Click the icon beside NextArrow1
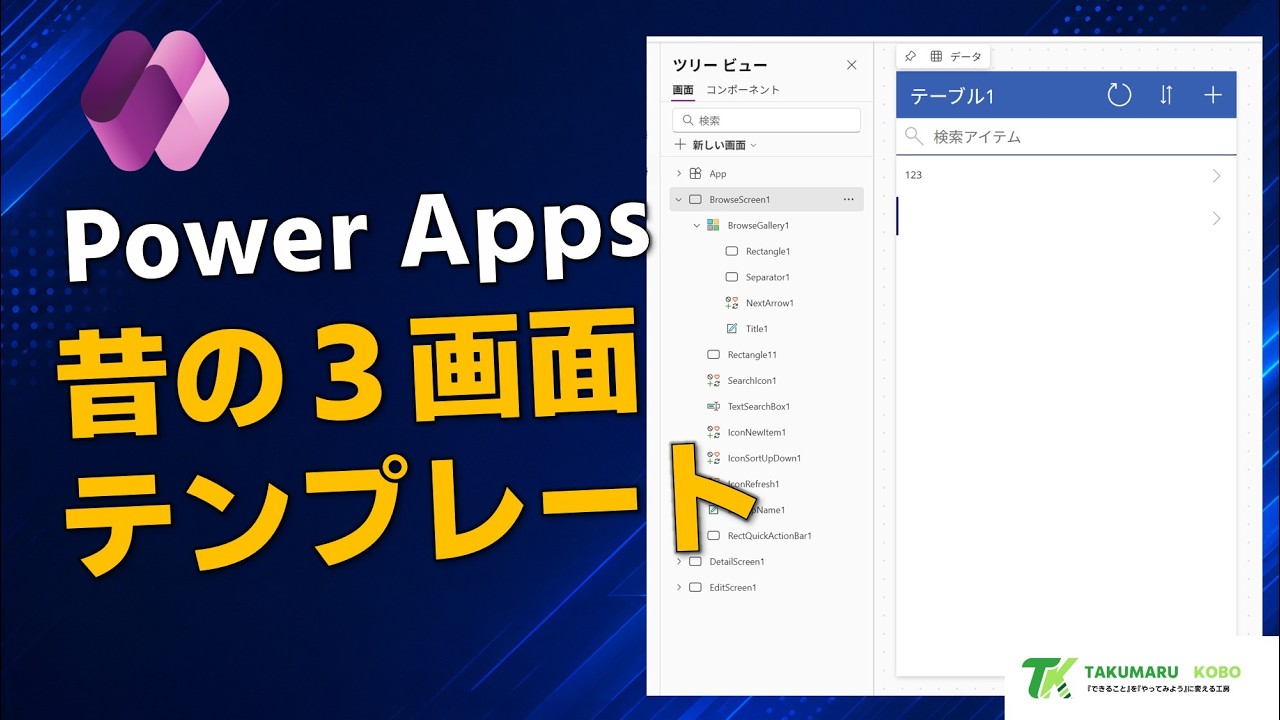Screen dimensions: 1280x720 point(732,303)
